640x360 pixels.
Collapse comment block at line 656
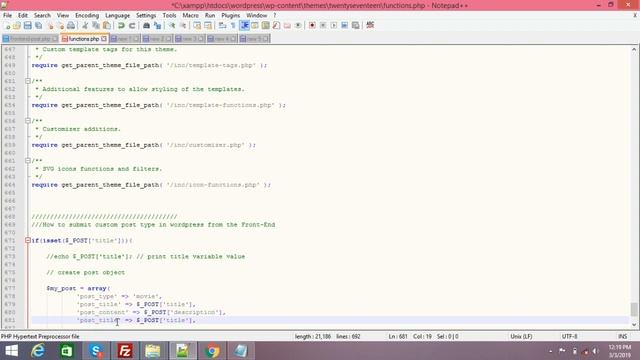[28, 121]
